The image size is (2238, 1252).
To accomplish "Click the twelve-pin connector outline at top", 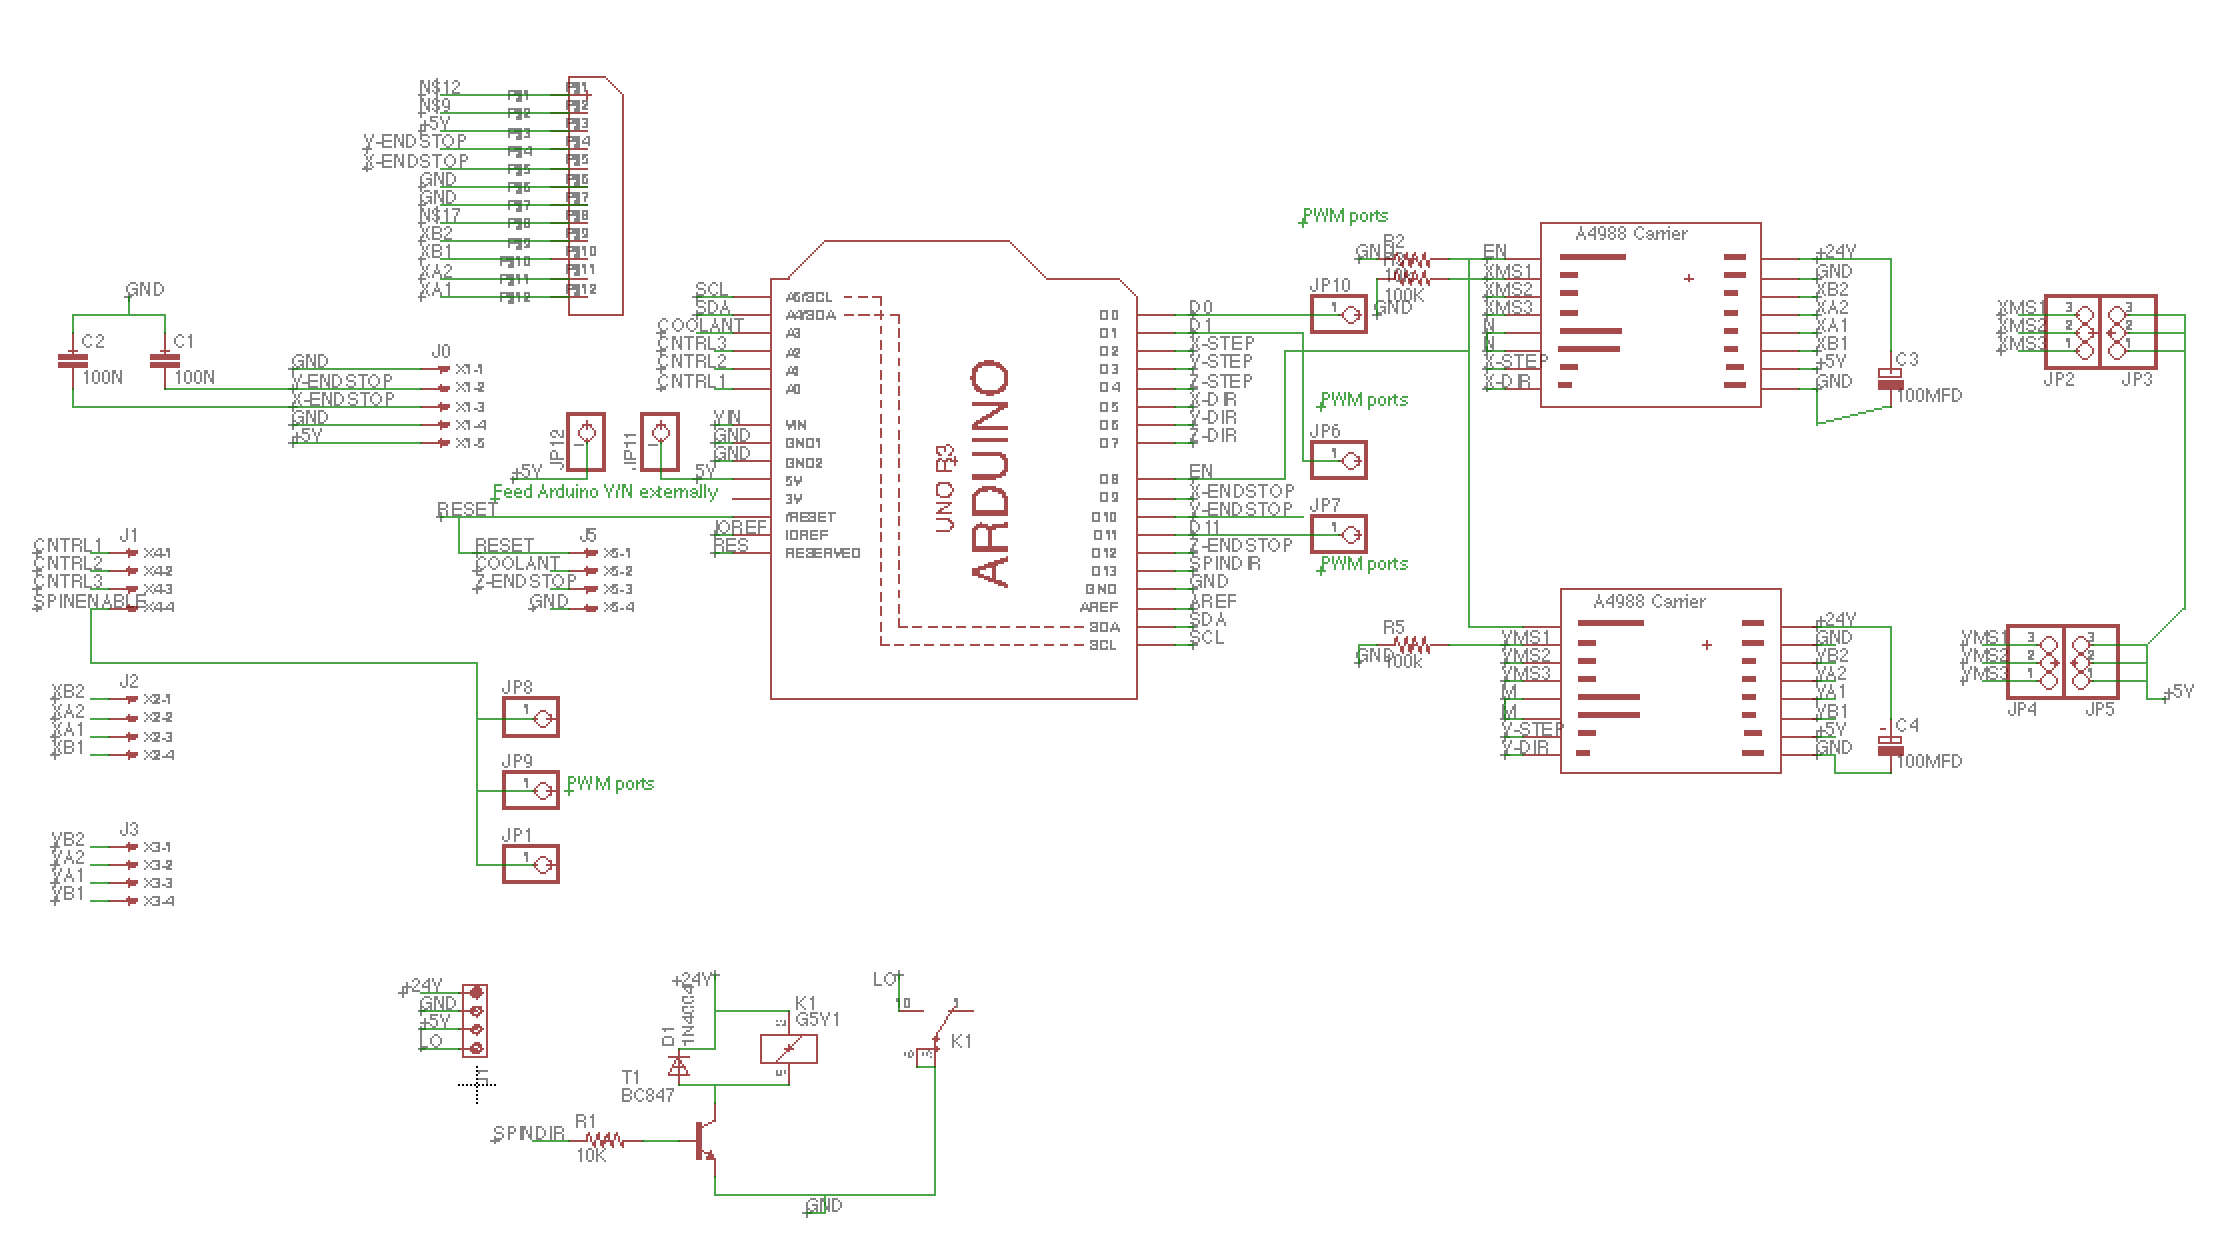I will [596, 196].
